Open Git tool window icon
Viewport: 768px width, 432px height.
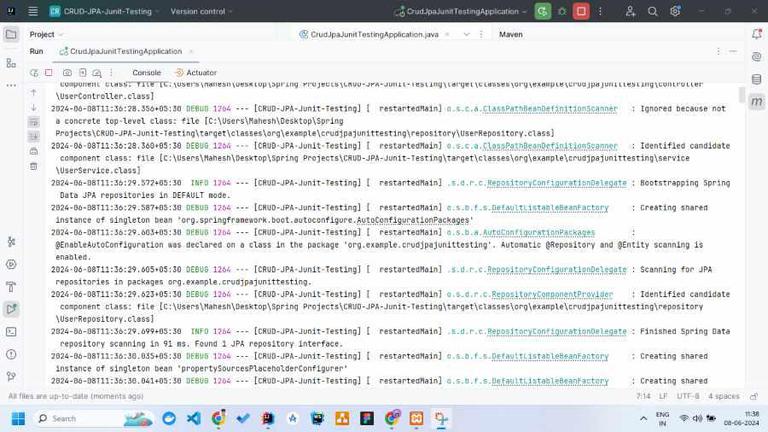[x=11, y=376]
